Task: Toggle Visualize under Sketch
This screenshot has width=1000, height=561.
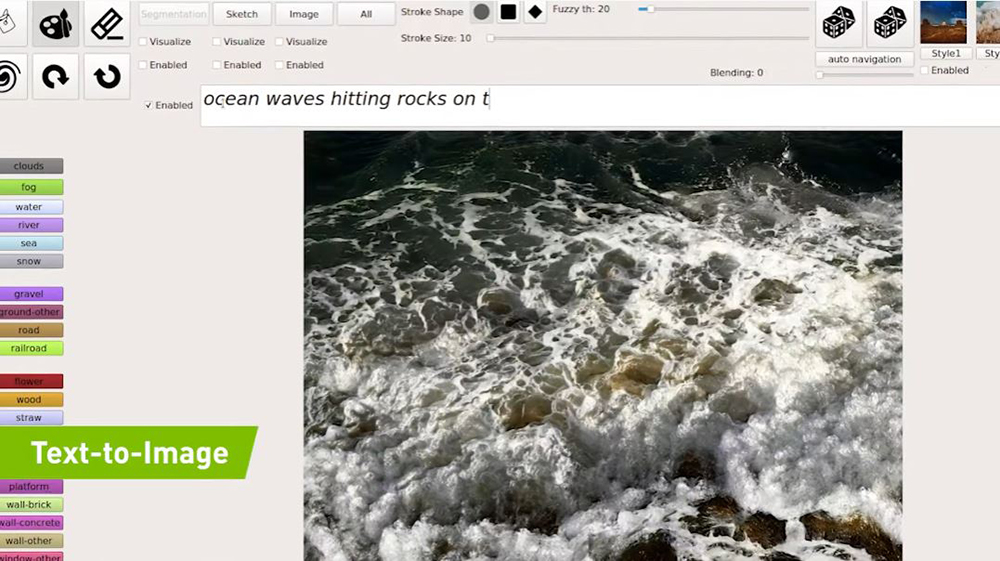Action: point(217,41)
